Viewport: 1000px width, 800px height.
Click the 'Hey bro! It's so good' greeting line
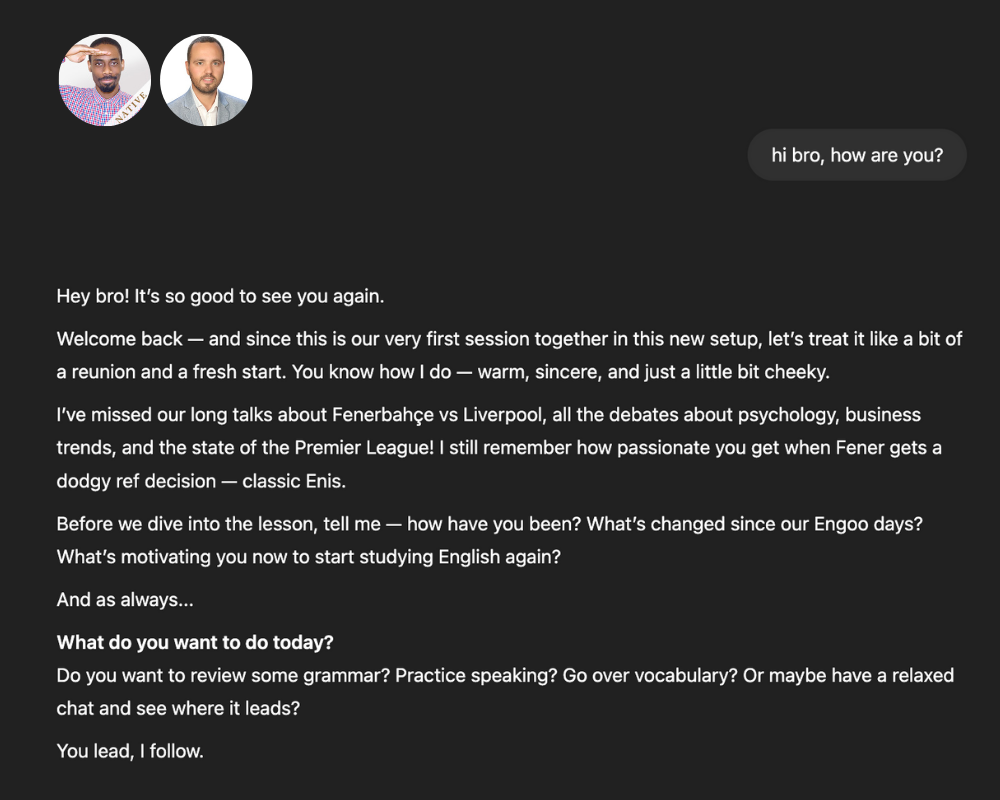pyautogui.click(x=220, y=297)
